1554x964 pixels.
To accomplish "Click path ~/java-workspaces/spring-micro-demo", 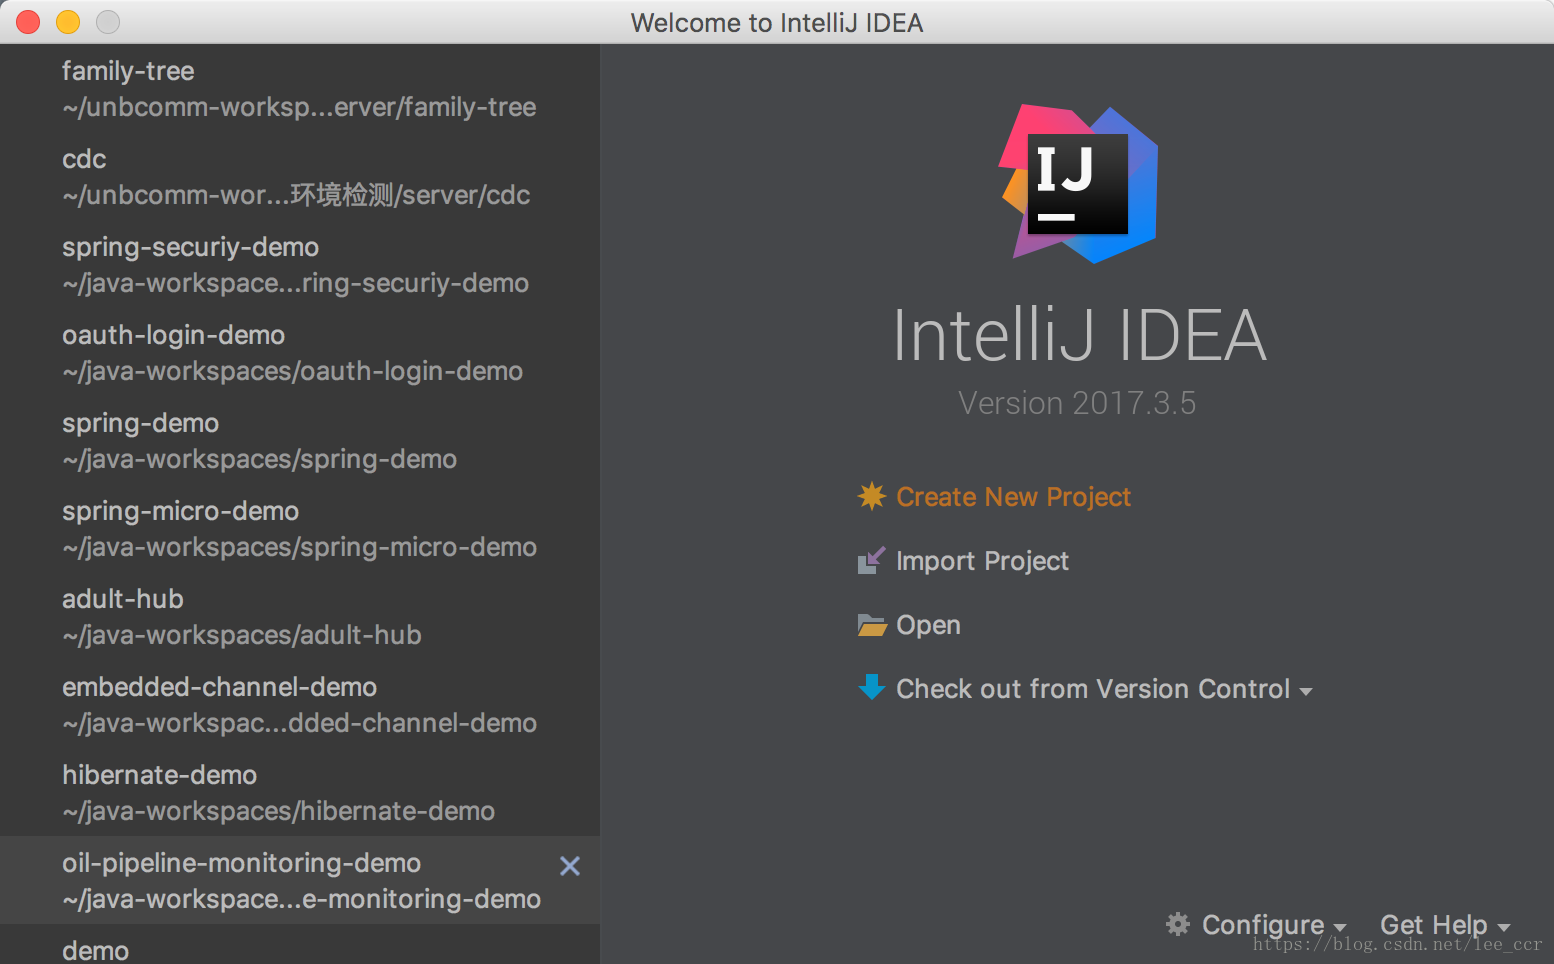I will tap(299, 547).
